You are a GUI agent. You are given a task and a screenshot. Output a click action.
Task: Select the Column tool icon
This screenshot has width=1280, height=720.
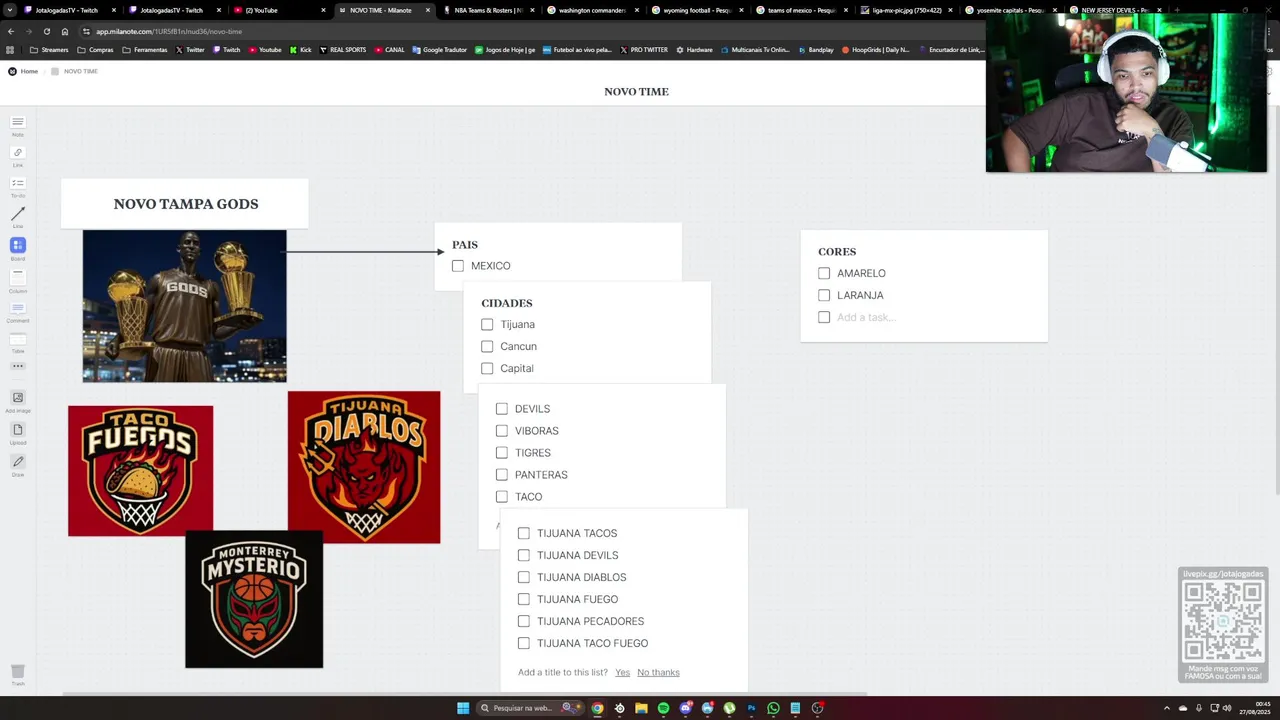17,277
